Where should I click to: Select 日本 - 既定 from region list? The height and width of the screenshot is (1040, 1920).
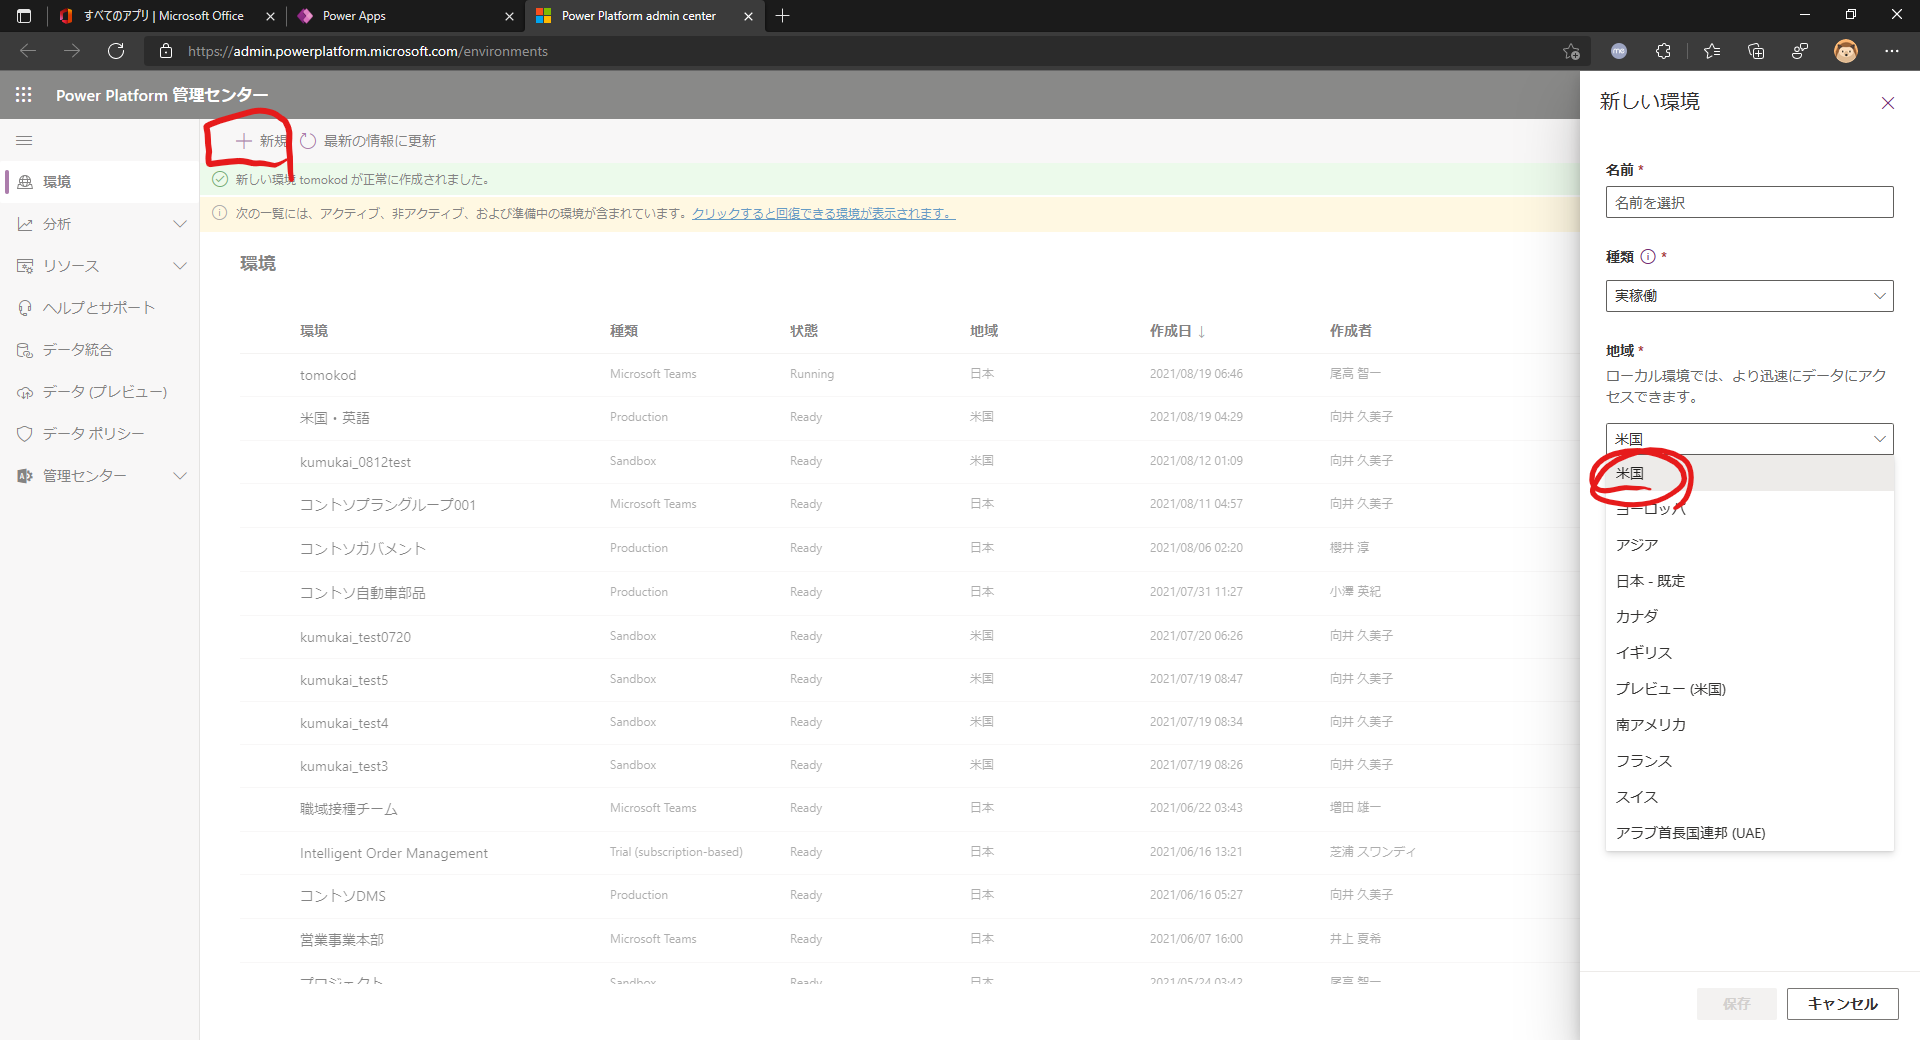[x=1749, y=581]
